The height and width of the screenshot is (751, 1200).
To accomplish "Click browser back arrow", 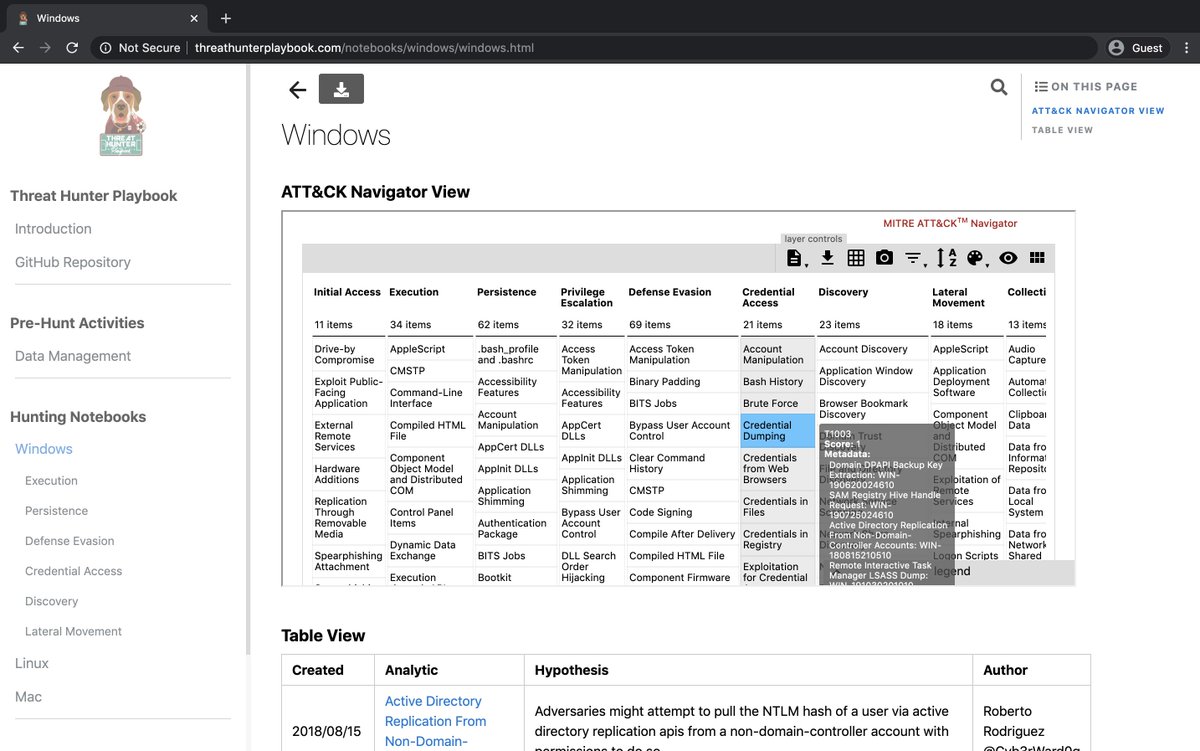I will tap(18, 47).
